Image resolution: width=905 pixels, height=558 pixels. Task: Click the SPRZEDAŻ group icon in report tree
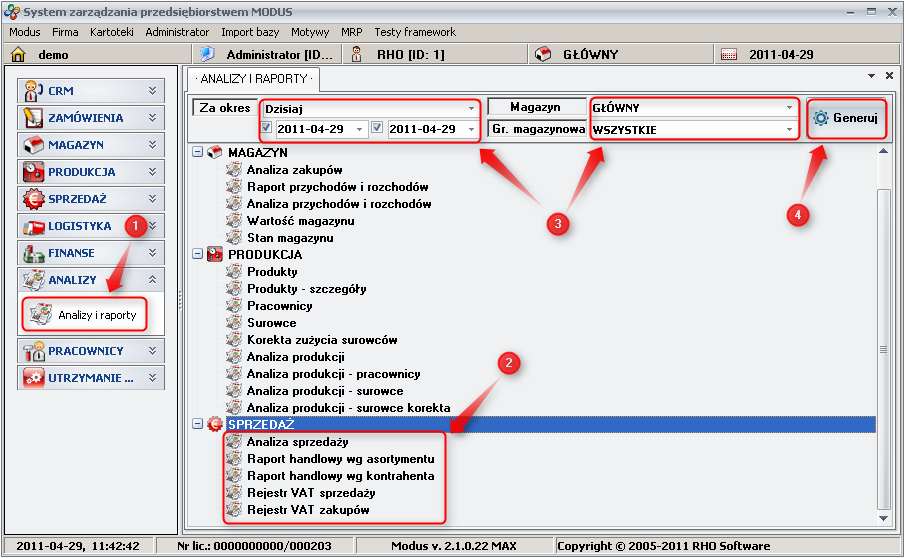214,424
